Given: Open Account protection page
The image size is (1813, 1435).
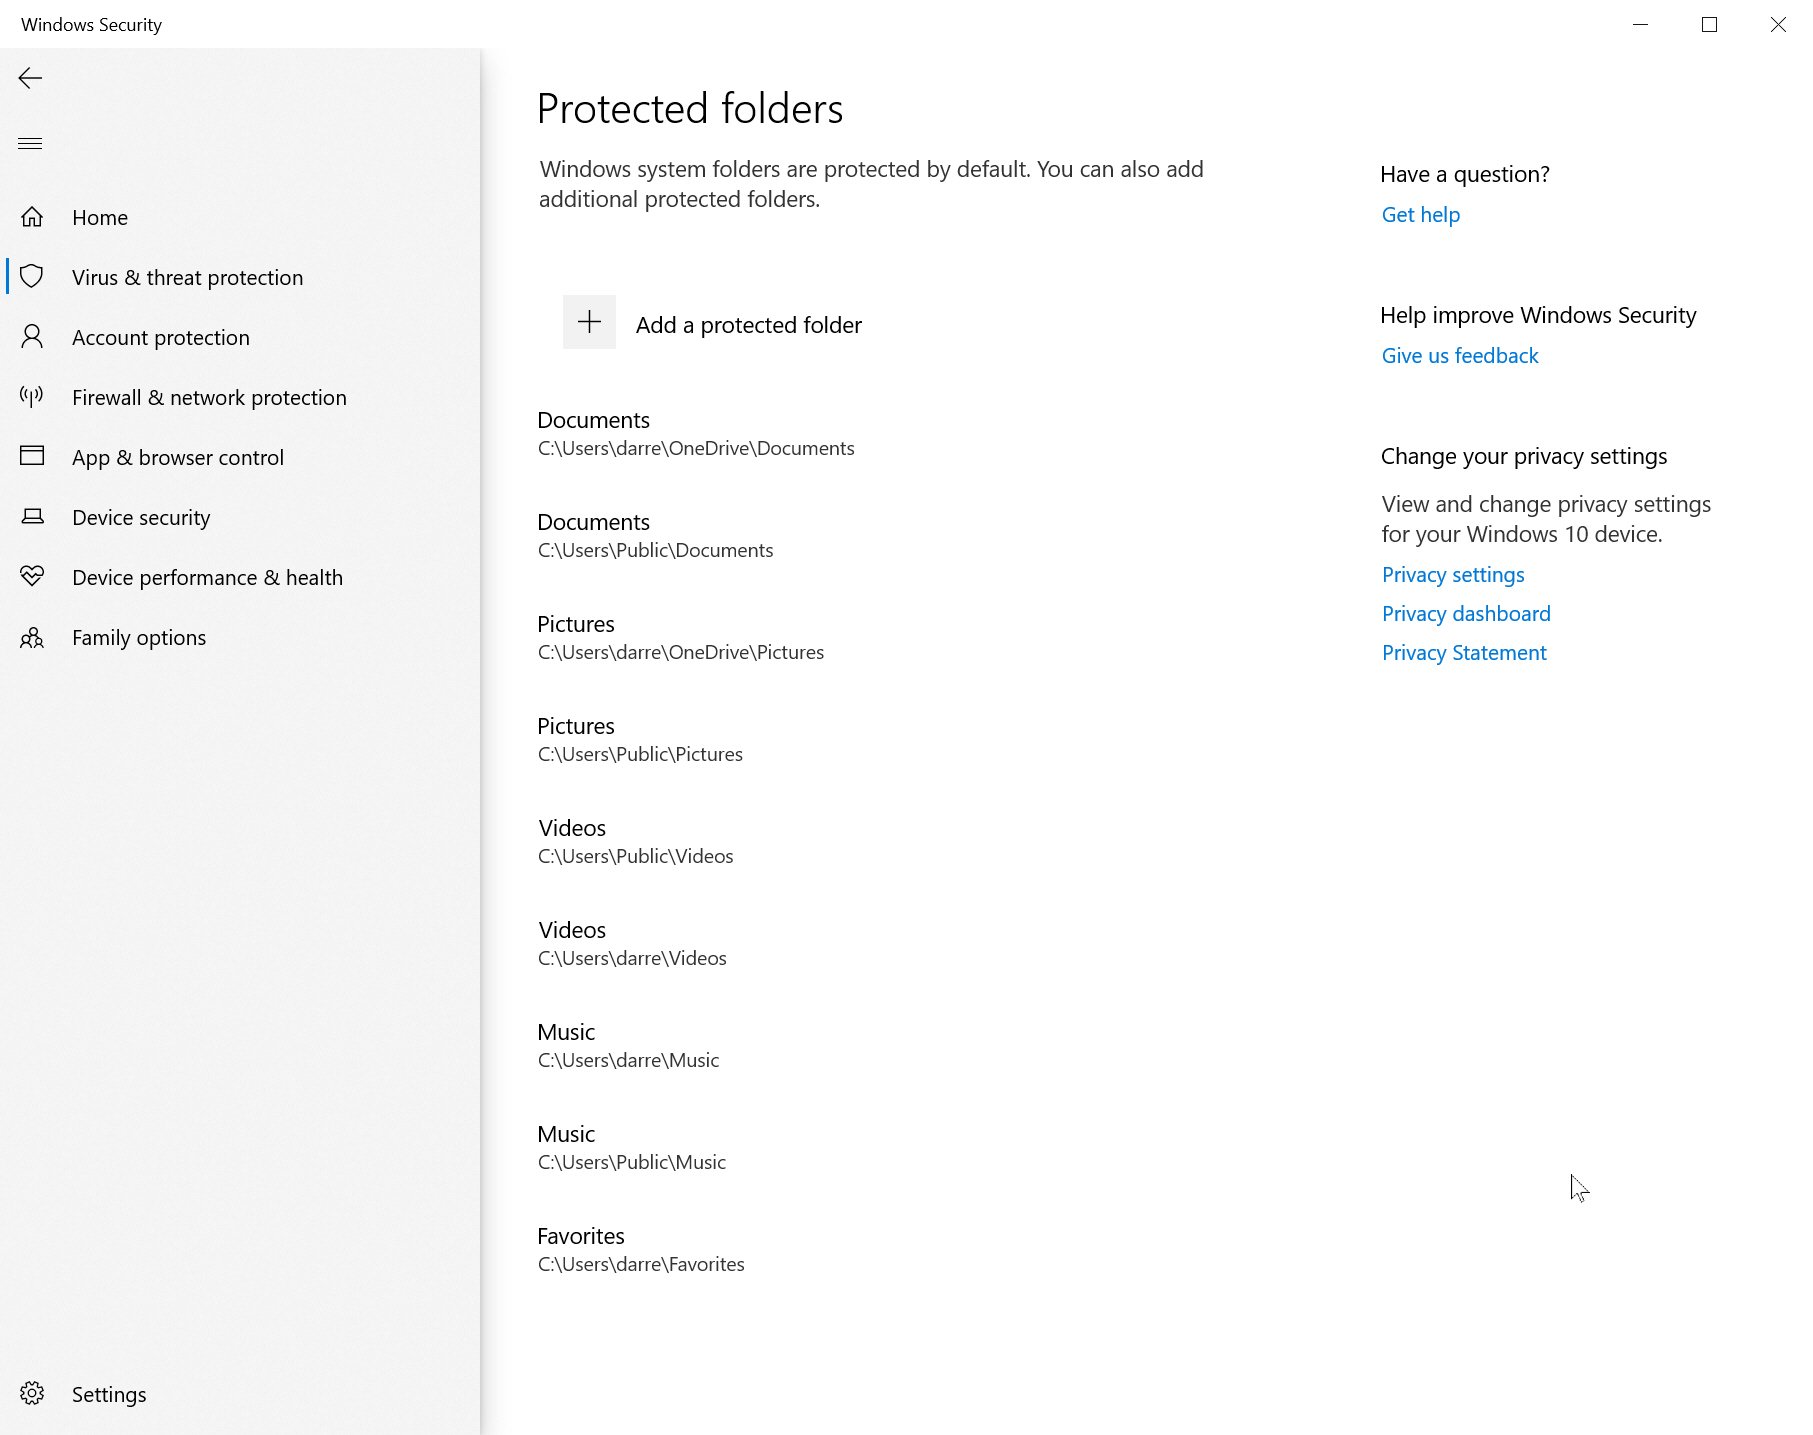Looking at the screenshot, I should point(161,338).
